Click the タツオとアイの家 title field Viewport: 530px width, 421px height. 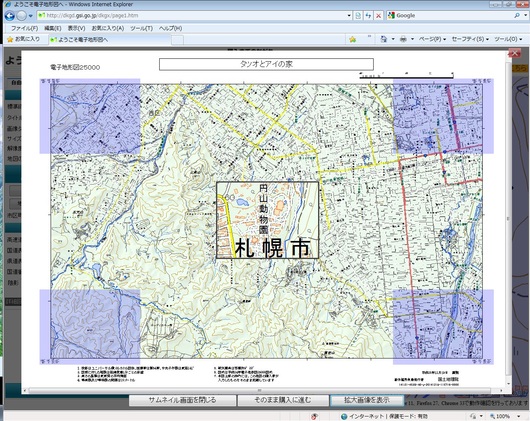click(x=266, y=64)
